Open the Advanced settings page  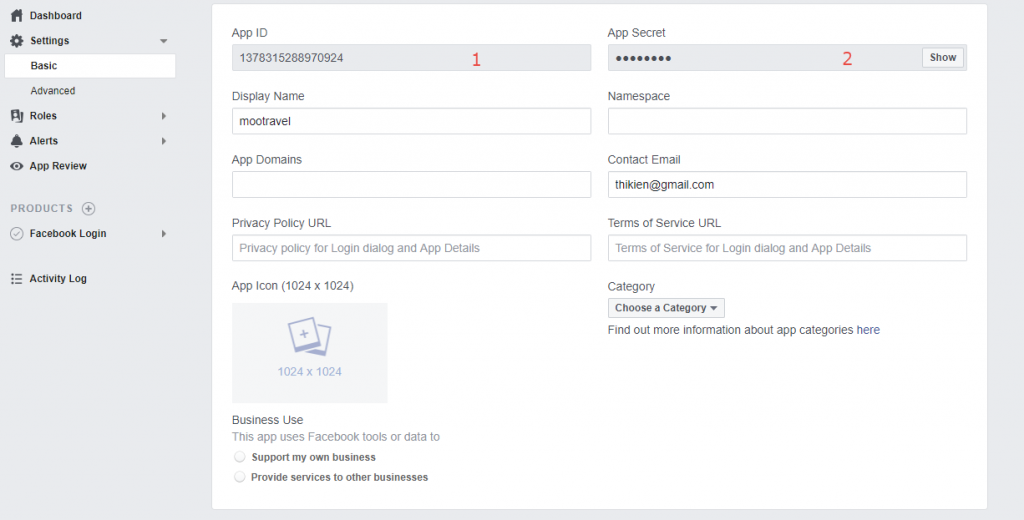tap(53, 91)
